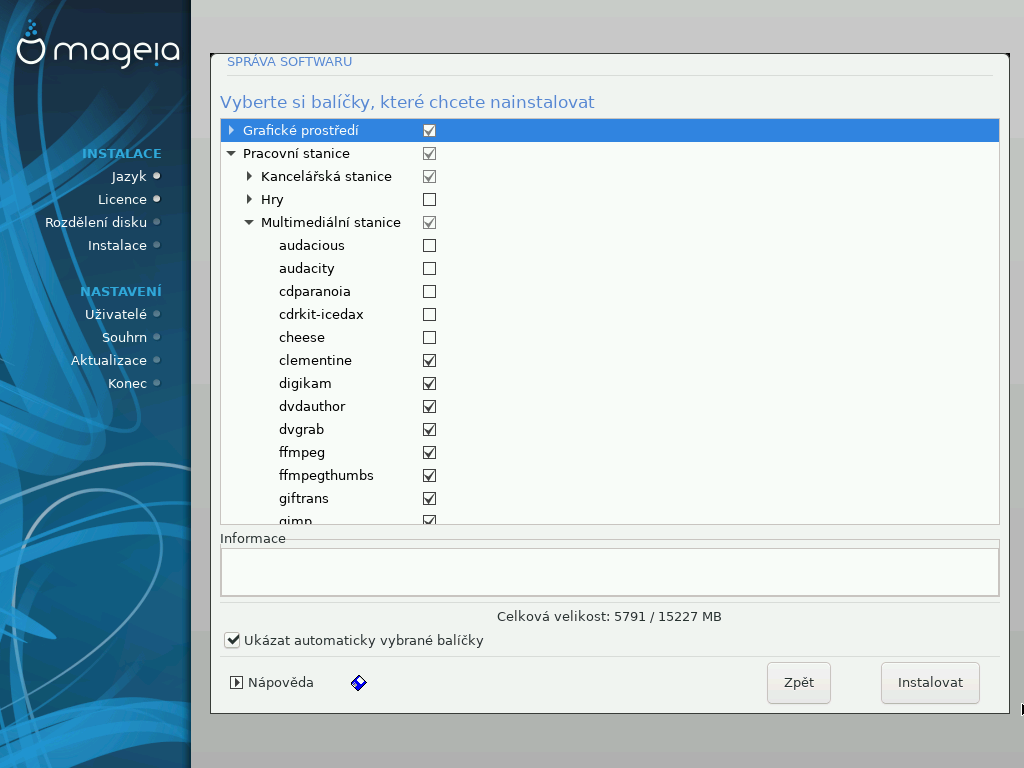Select the Kancelářská stanice row
The width and height of the screenshot is (1024, 768).
click(x=610, y=176)
